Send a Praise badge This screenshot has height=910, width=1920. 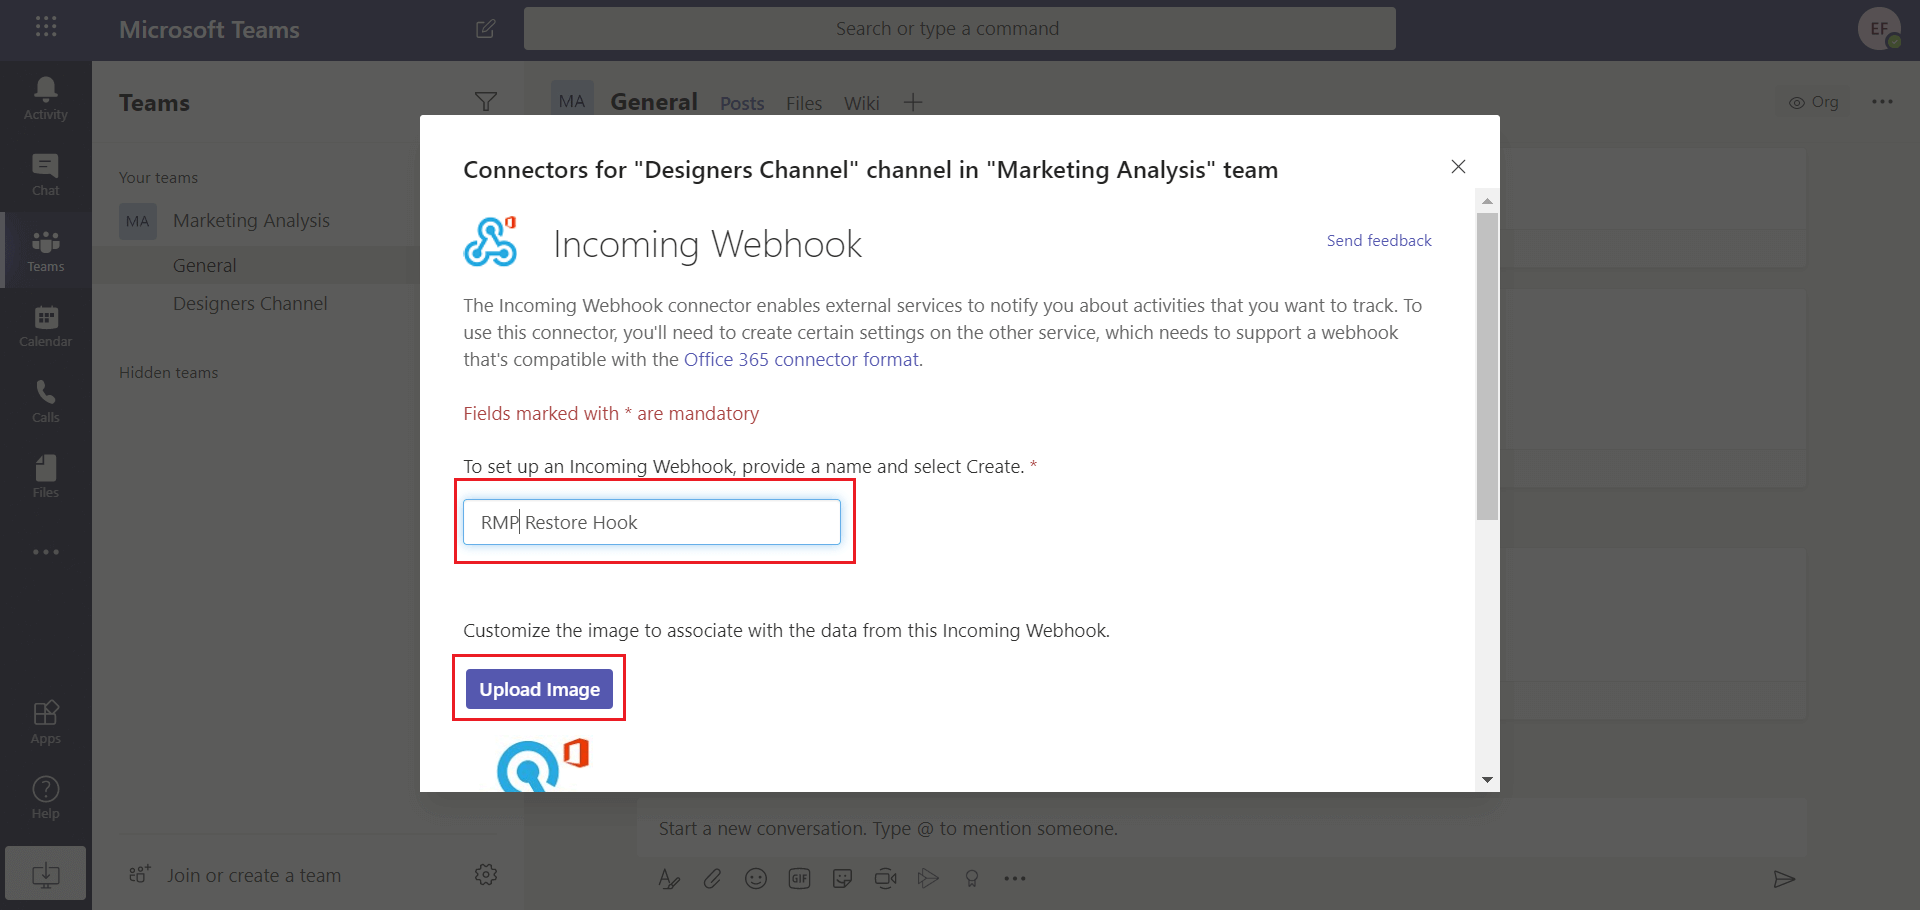[x=971, y=878]
